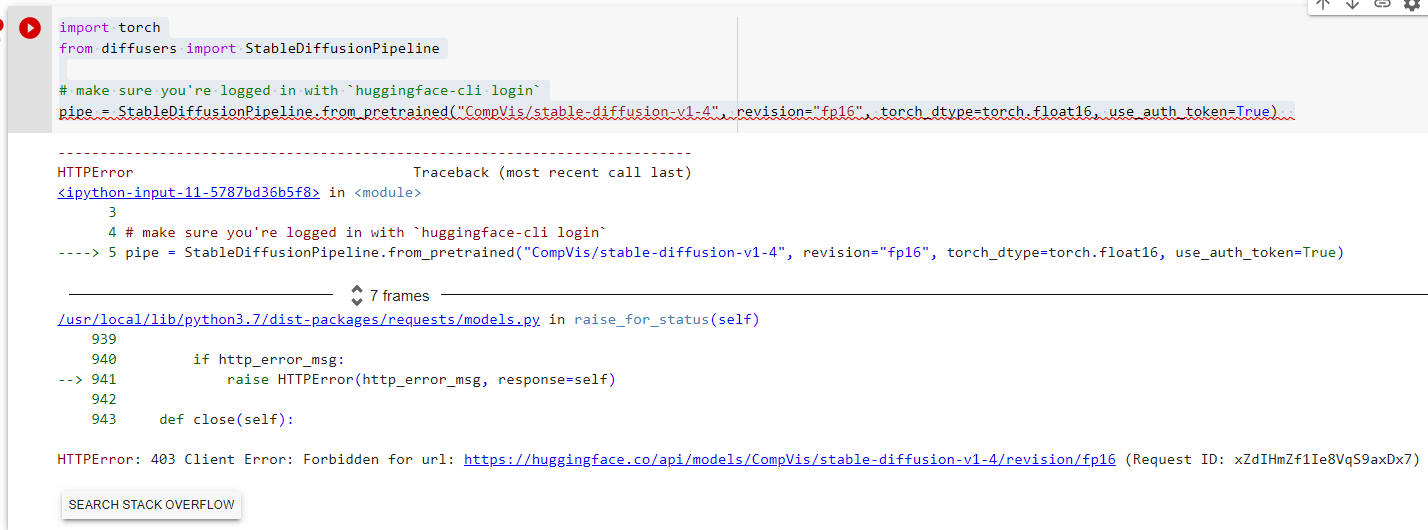Open the requests/models.py file path link

[x=299, y=320]
